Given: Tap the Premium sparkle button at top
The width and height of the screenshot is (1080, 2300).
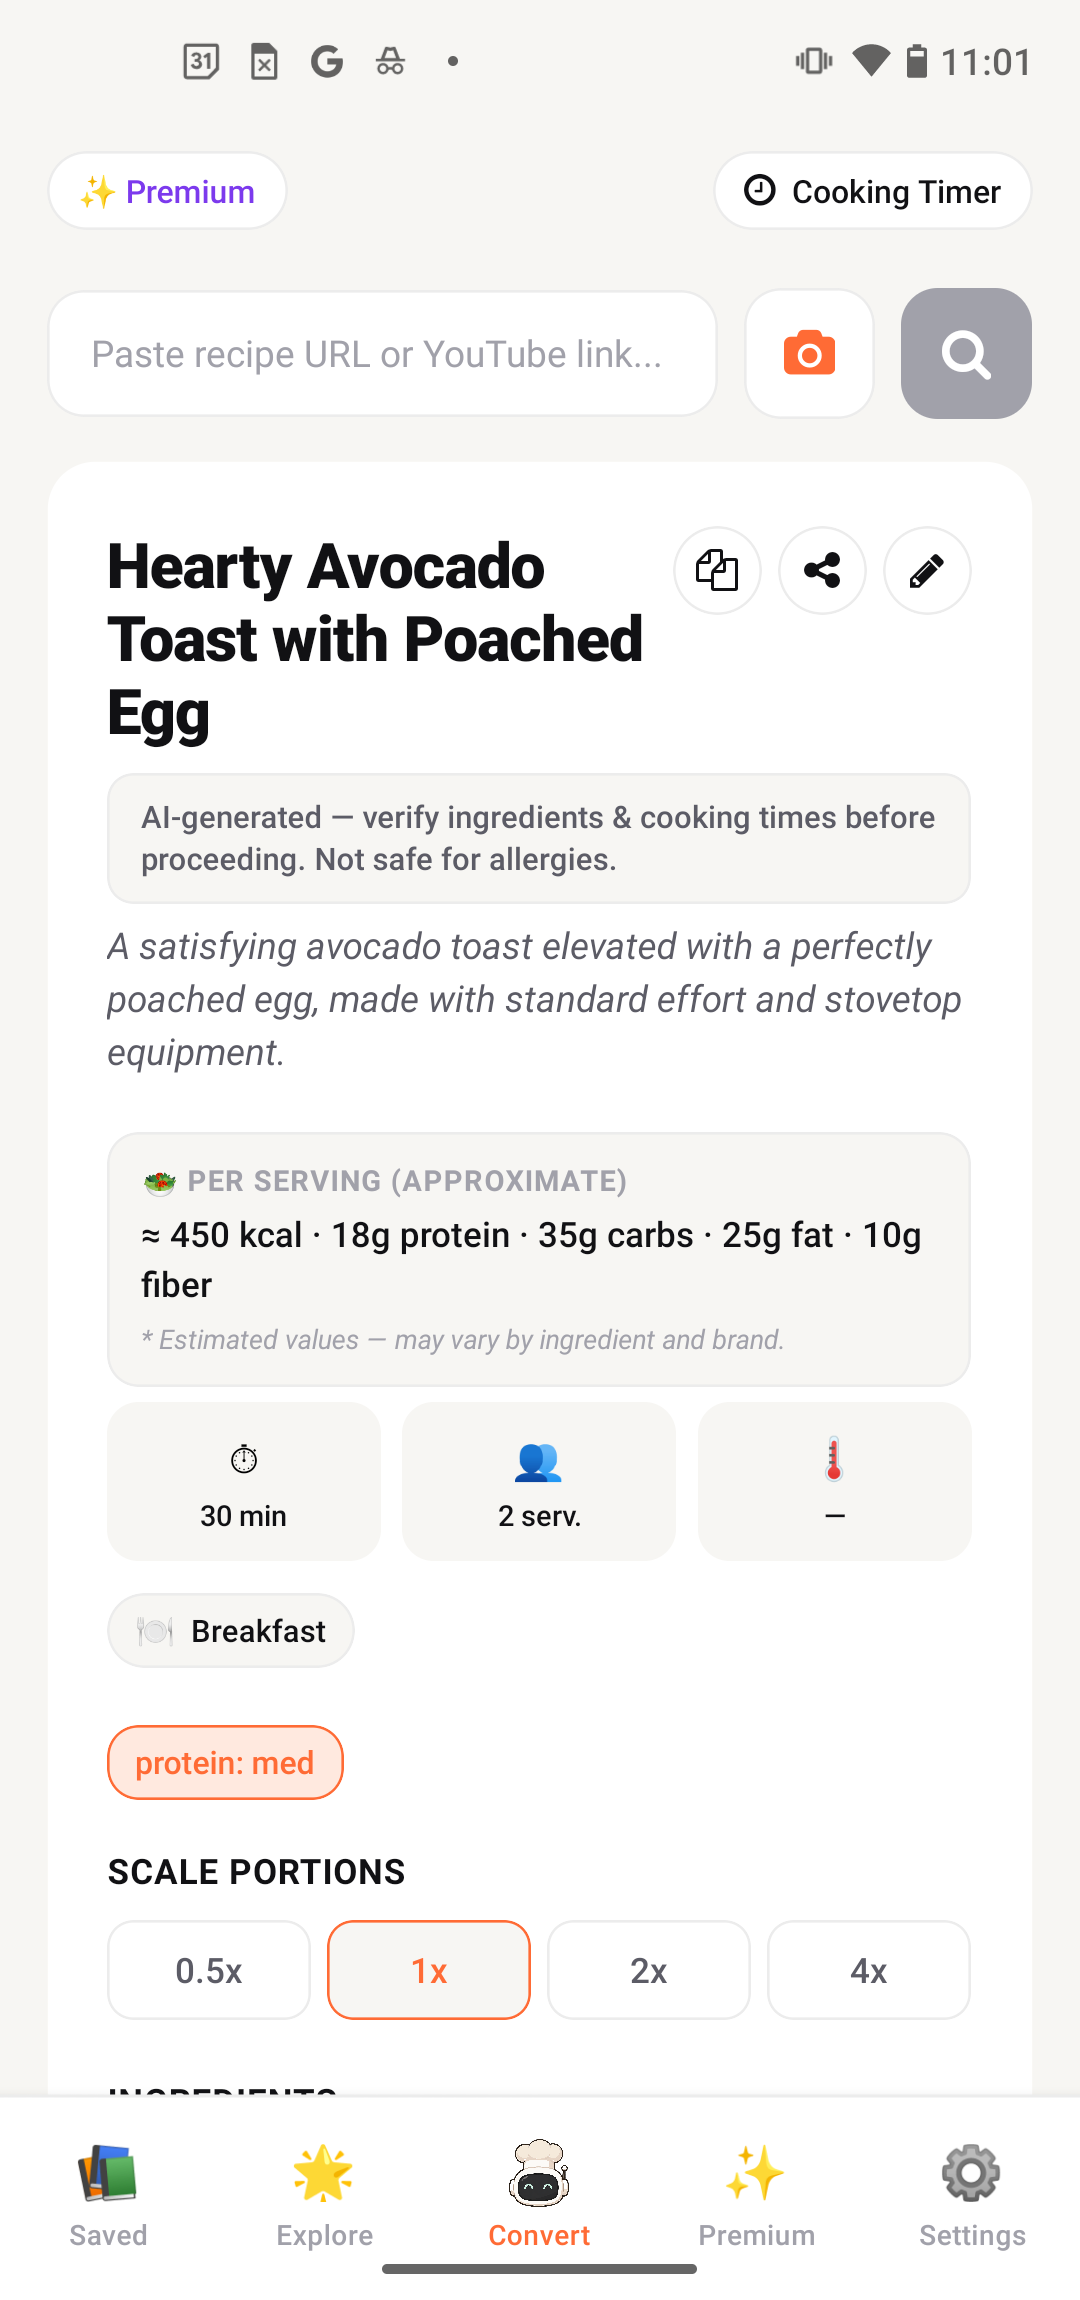Looking at the screenshot, I should (168, 191).
